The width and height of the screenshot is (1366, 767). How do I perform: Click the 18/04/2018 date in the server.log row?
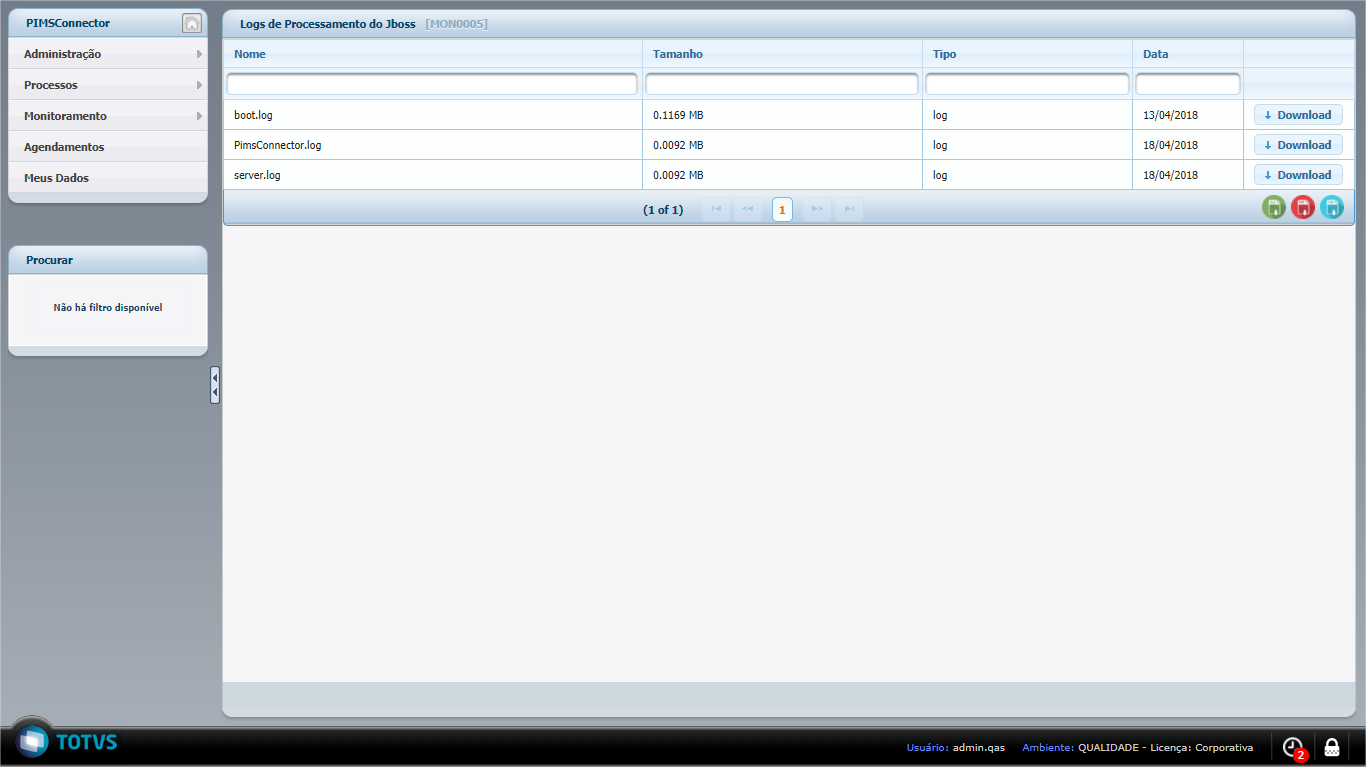[1170, 175]
